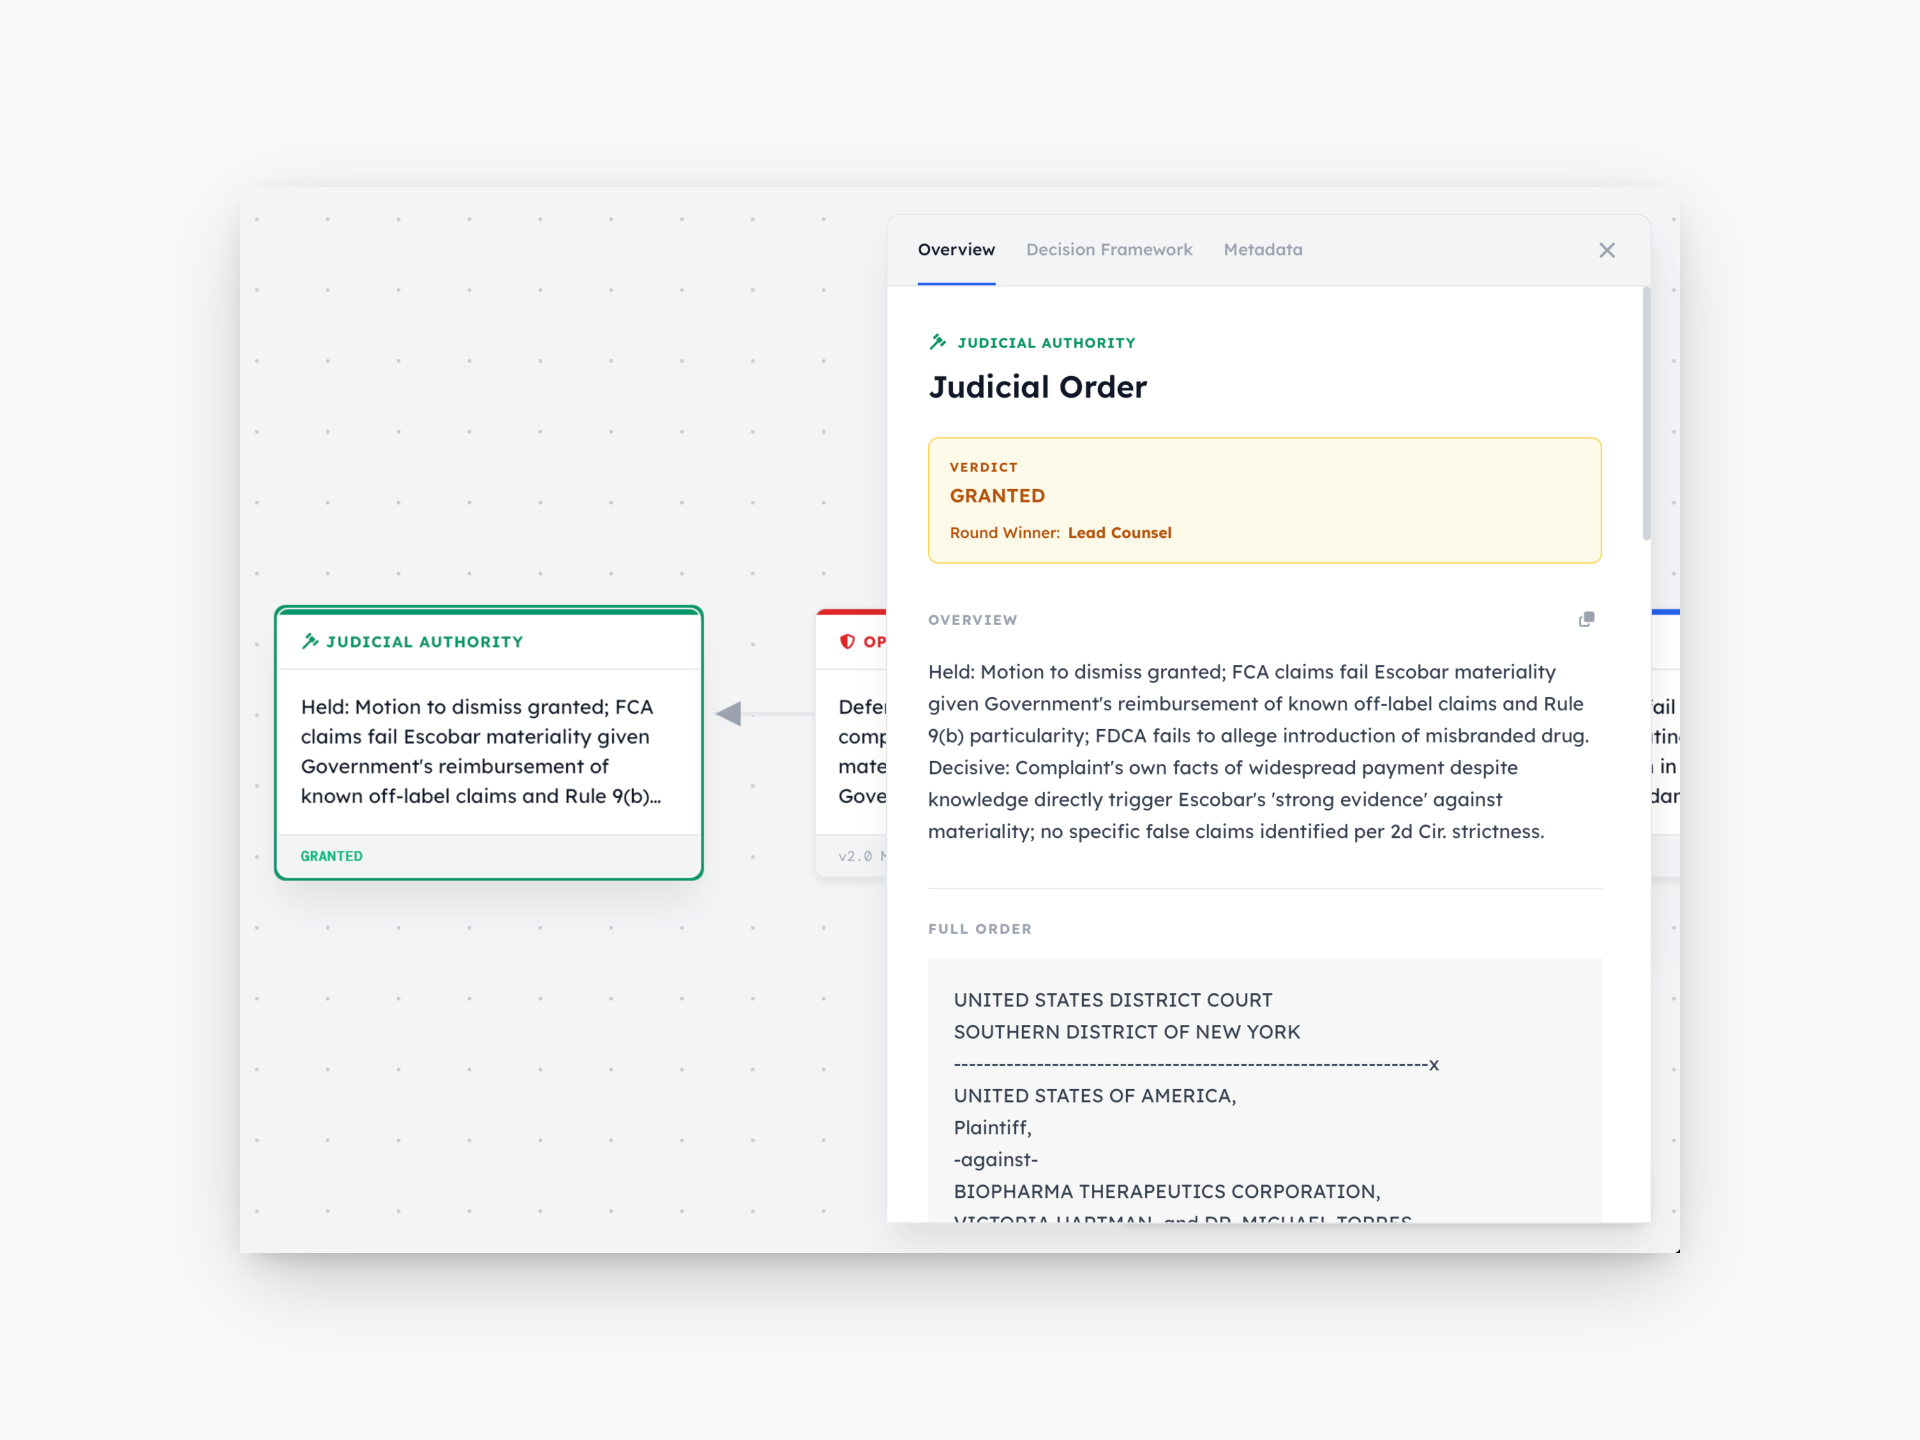The width and height of the screenshot is (1920, 1440).
Task: Select the Judicial Authority node summary text
Action: [480, 751]
